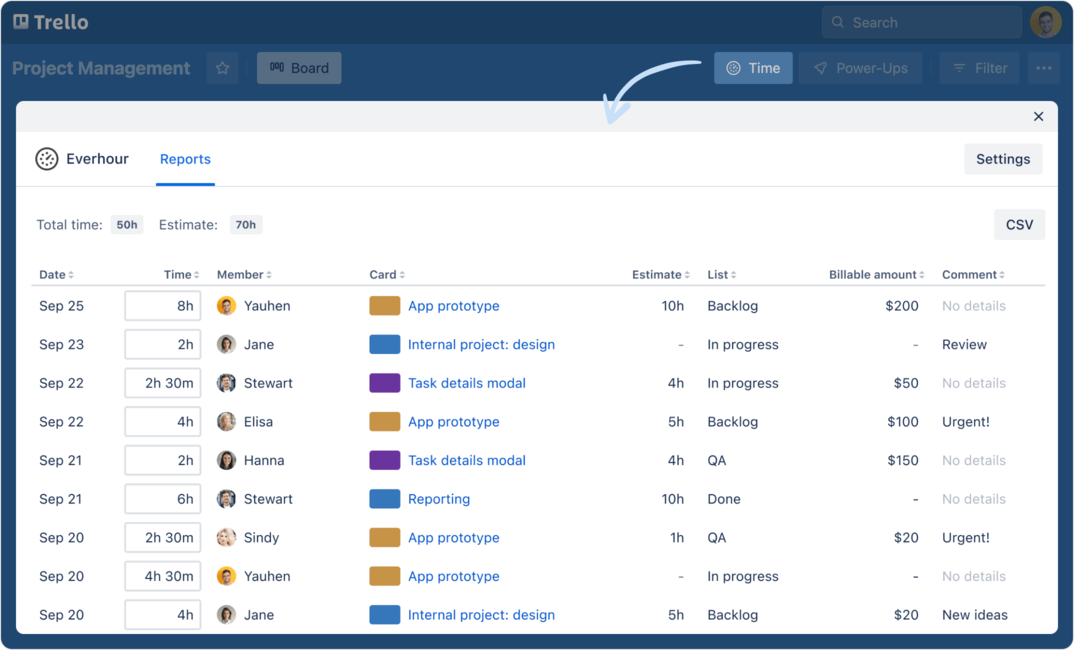This screenshot has height=650, width=1074.
Task: Open Task details modal card by Stewart
Action: (467, 383)
